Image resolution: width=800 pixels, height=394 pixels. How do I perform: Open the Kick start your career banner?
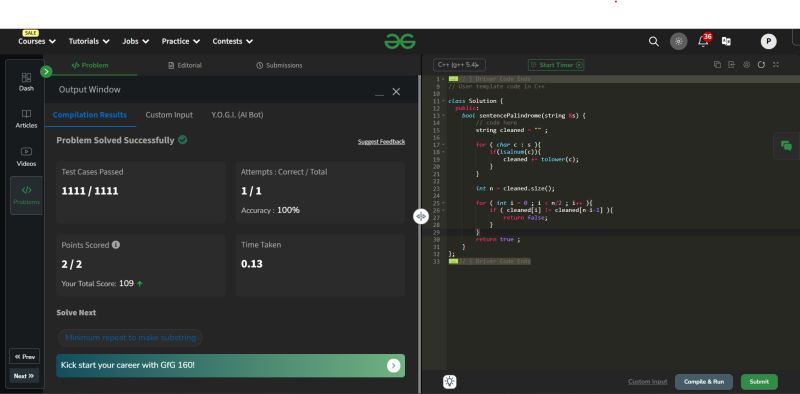(x=231, y=365)
